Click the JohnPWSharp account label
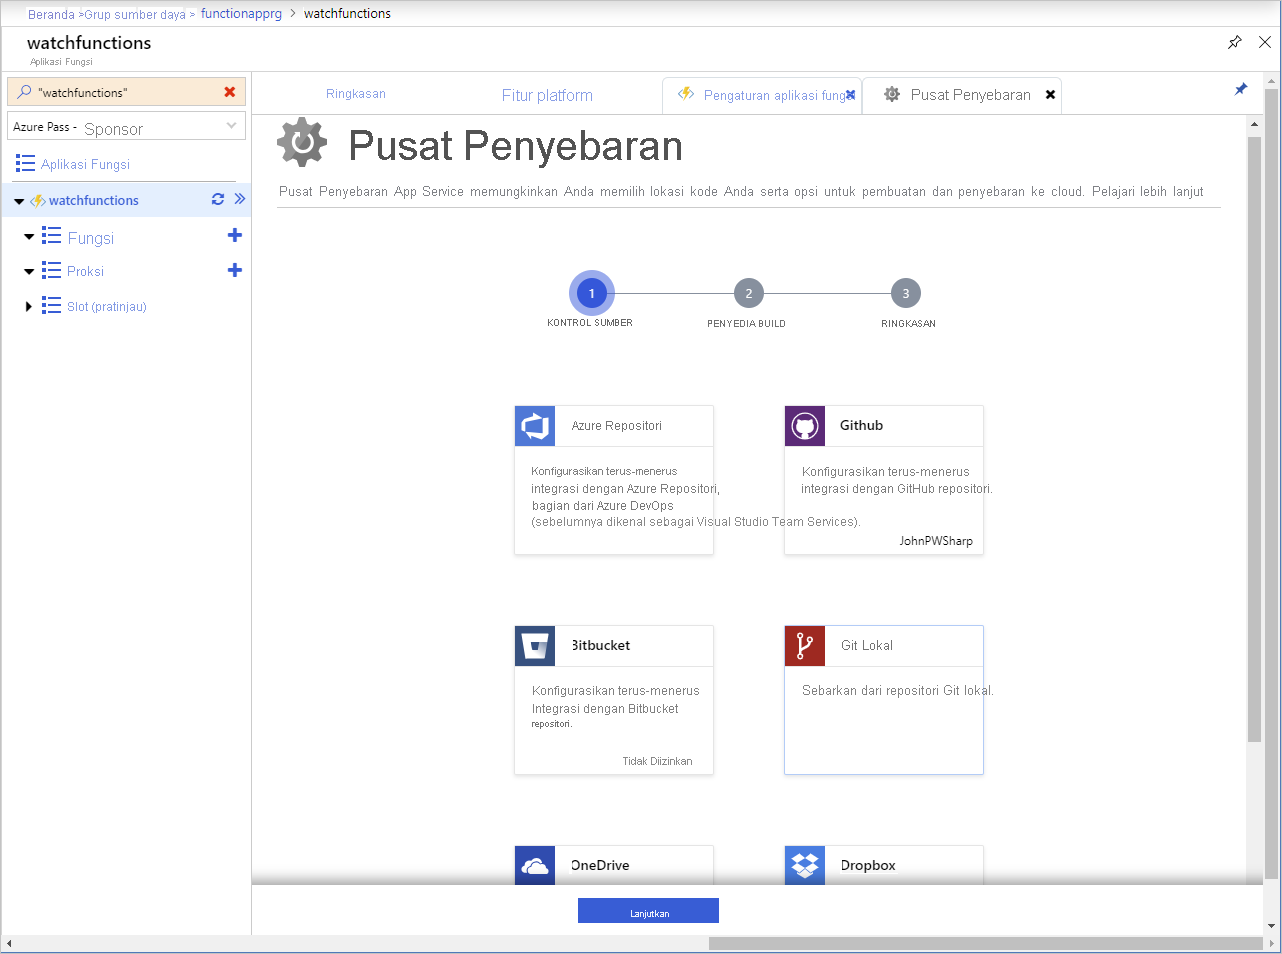1282x954 pixels. click(x=936, y=541)
